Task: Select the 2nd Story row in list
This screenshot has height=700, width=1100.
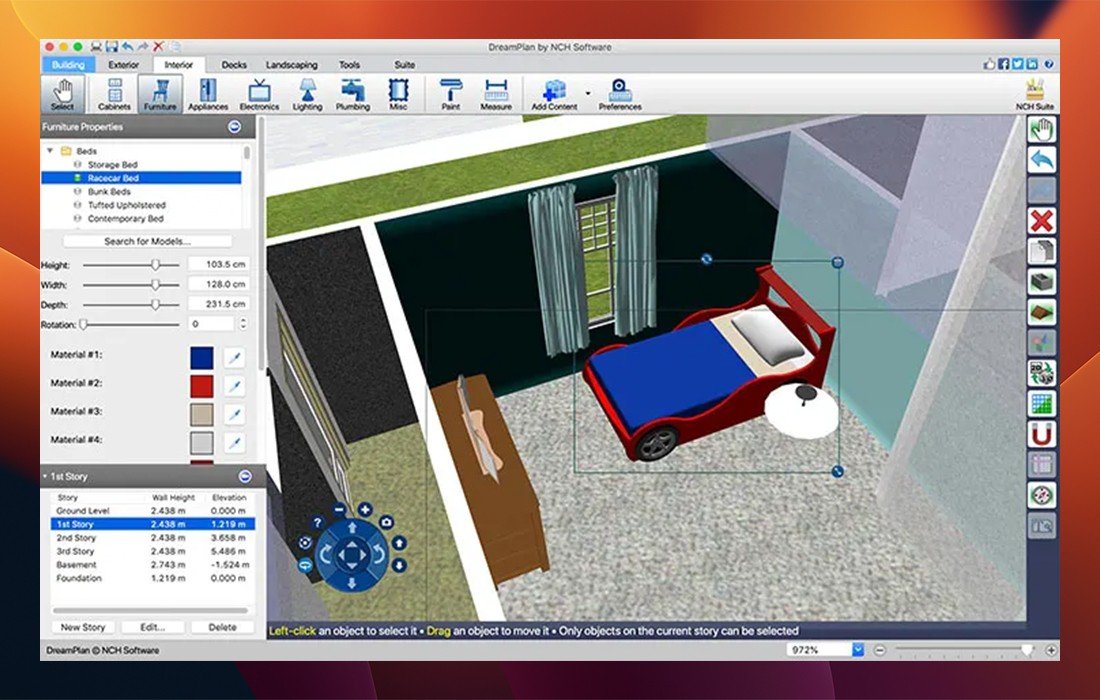Action: 76,538
